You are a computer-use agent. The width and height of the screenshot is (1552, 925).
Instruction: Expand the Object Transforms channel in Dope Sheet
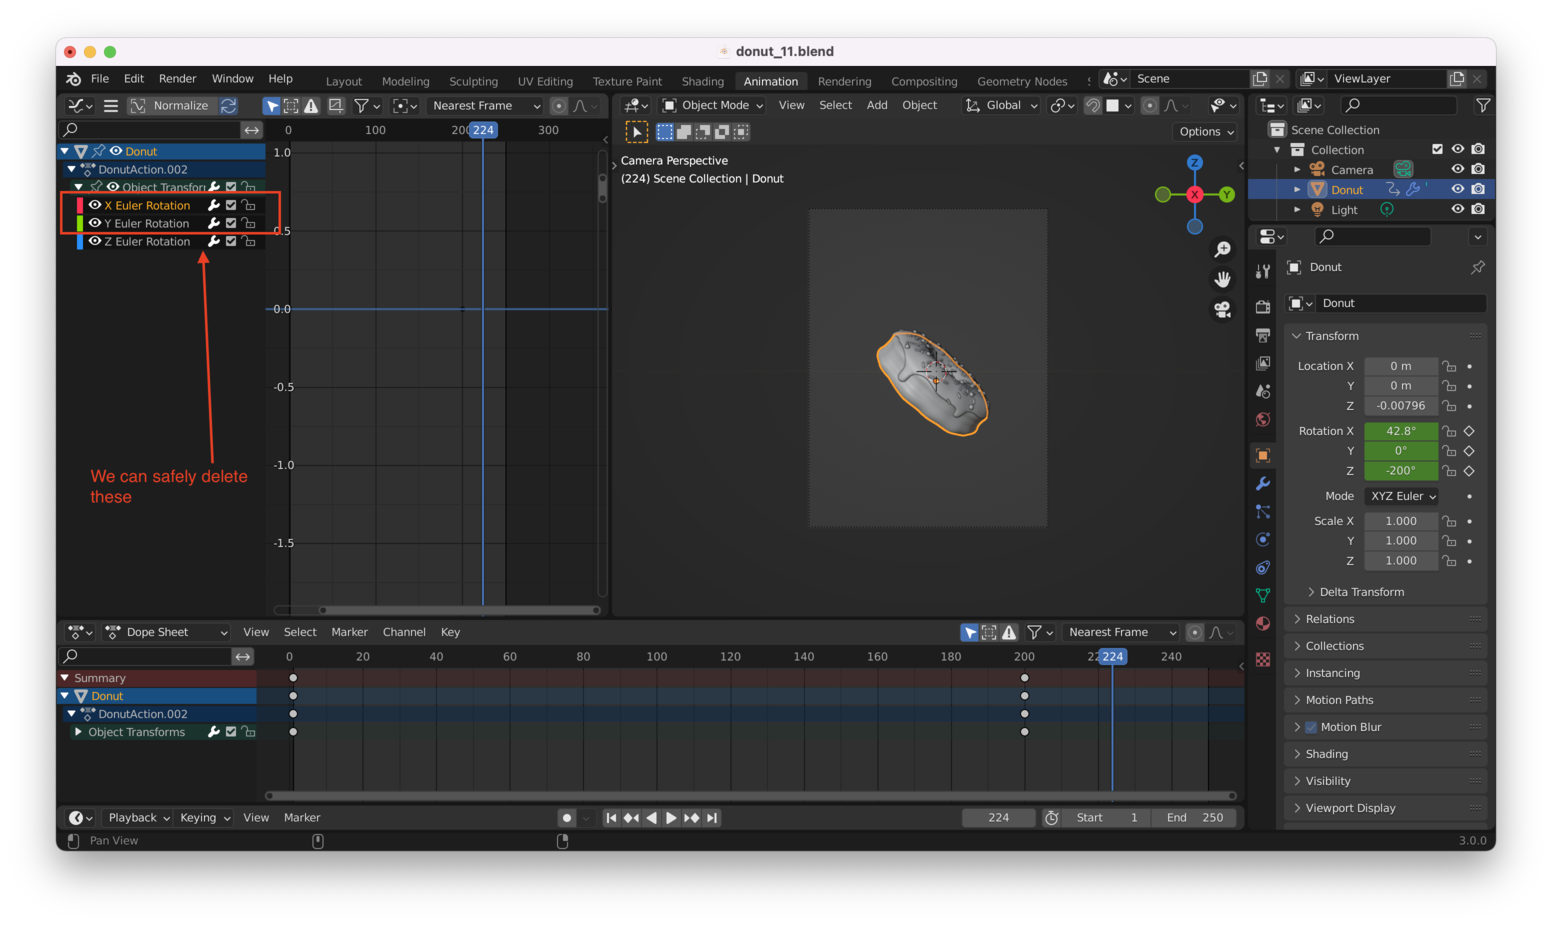79,731
